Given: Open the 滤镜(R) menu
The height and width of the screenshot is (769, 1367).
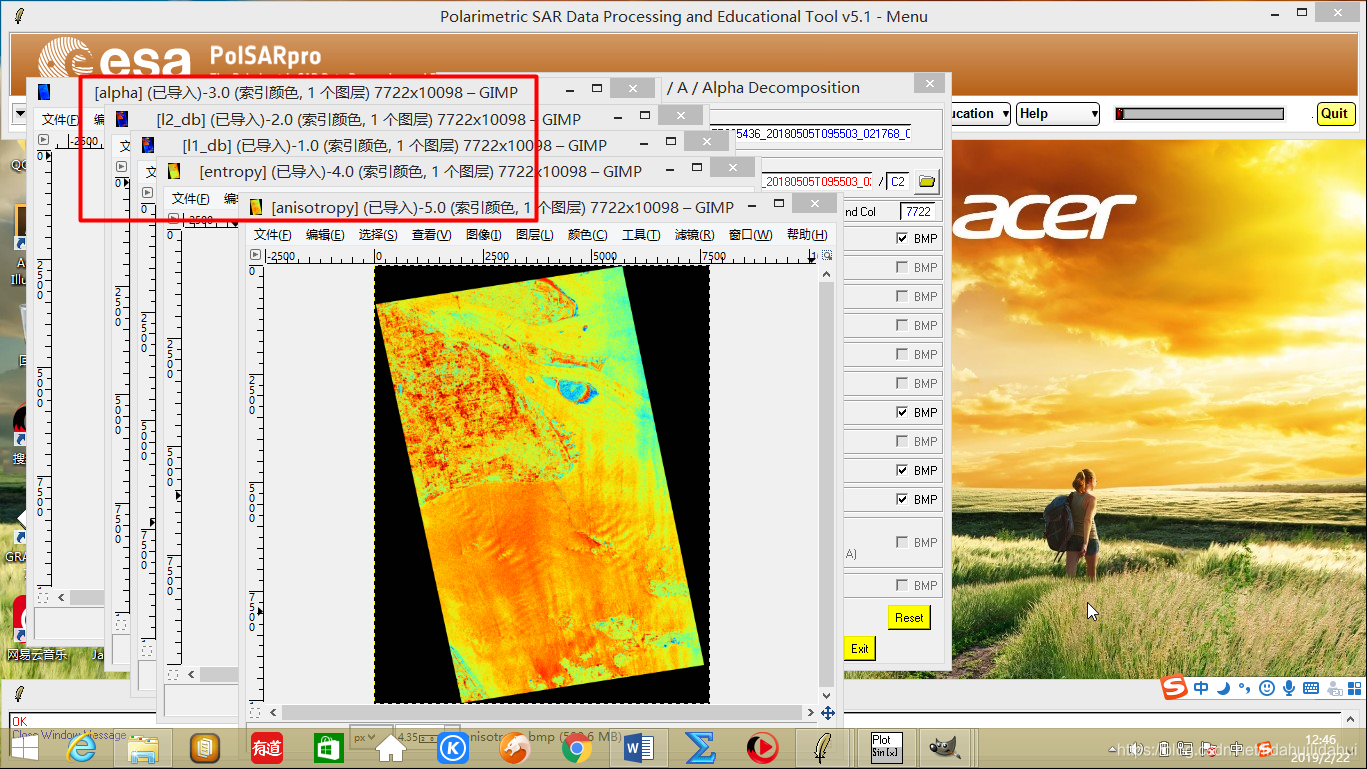Looking at the screenshot, I should (x=694, y=235).
